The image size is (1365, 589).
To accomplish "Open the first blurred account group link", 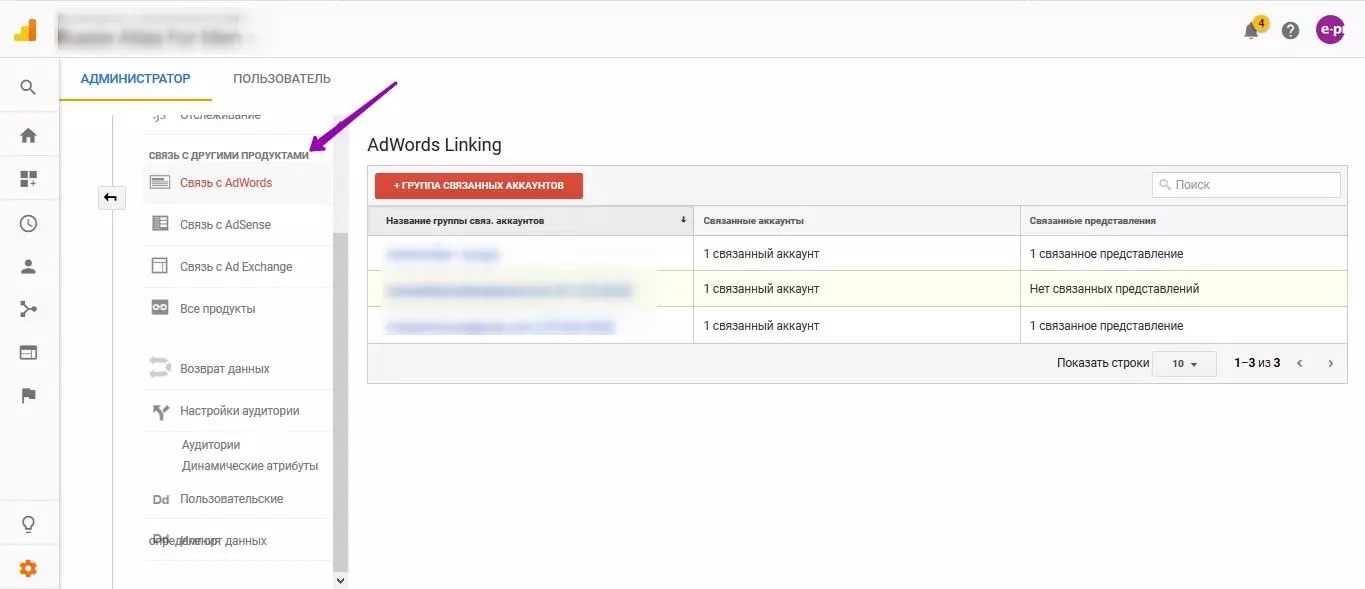I will [x=443, y=254].
